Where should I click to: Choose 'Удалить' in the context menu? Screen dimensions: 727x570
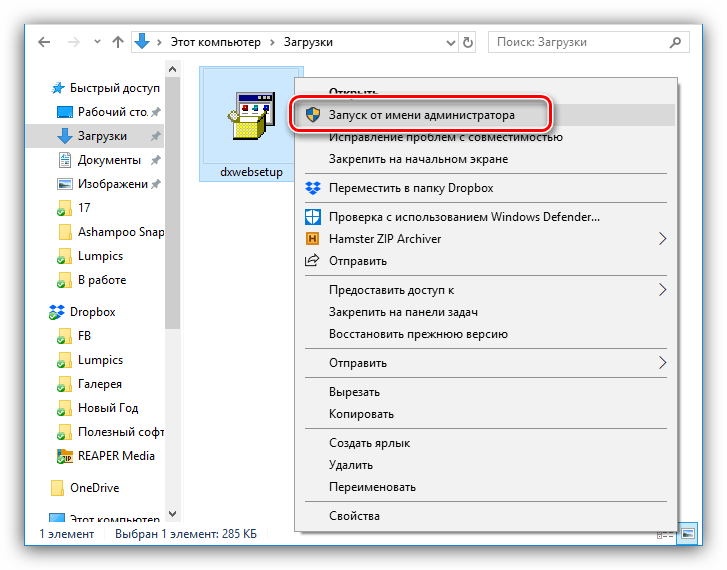click(x=351, y=465)
